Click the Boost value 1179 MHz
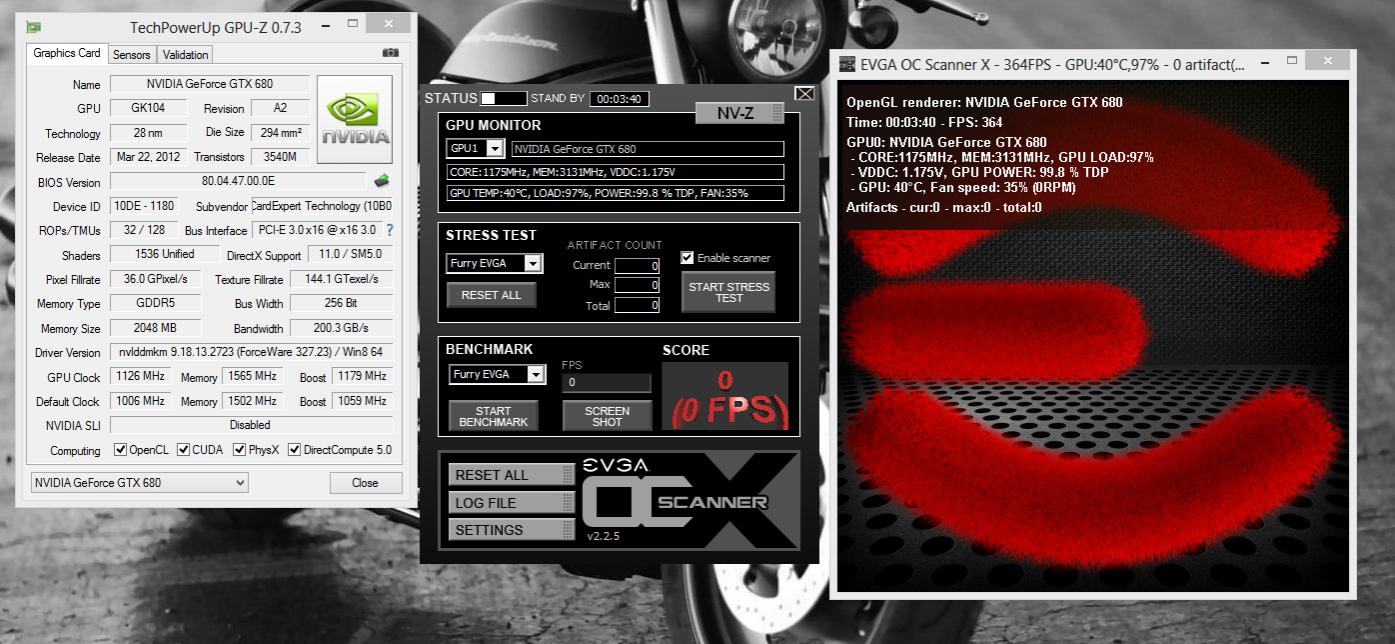This screenshot has width=1395, height=644. 361,377
